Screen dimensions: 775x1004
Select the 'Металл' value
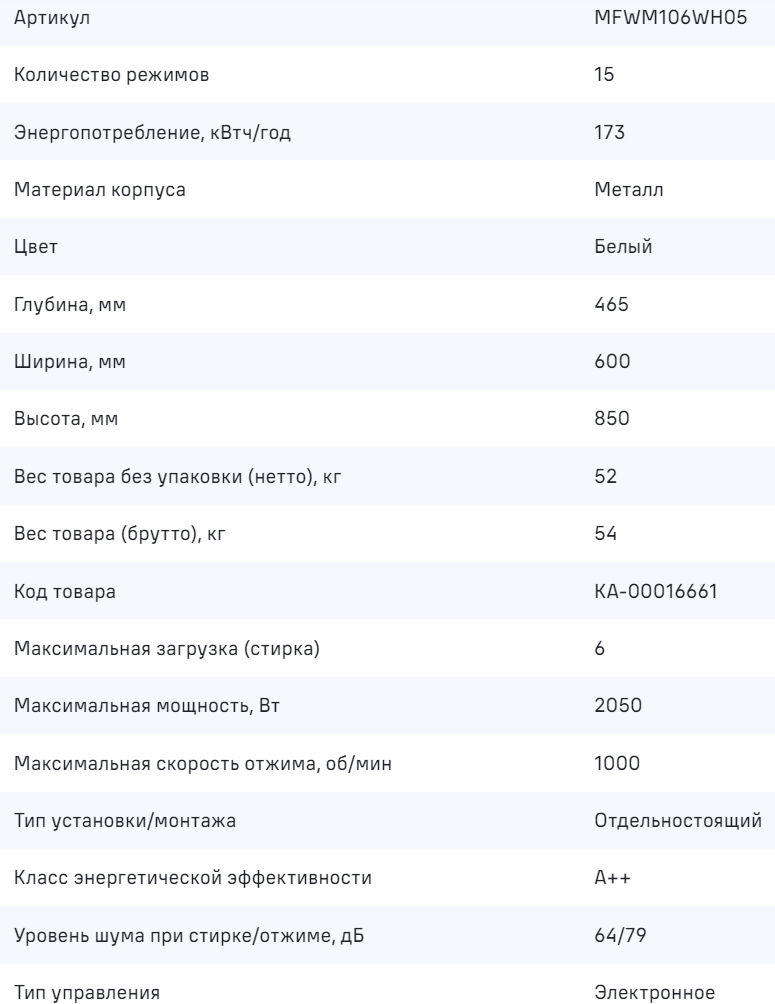(x=622, y=191)
